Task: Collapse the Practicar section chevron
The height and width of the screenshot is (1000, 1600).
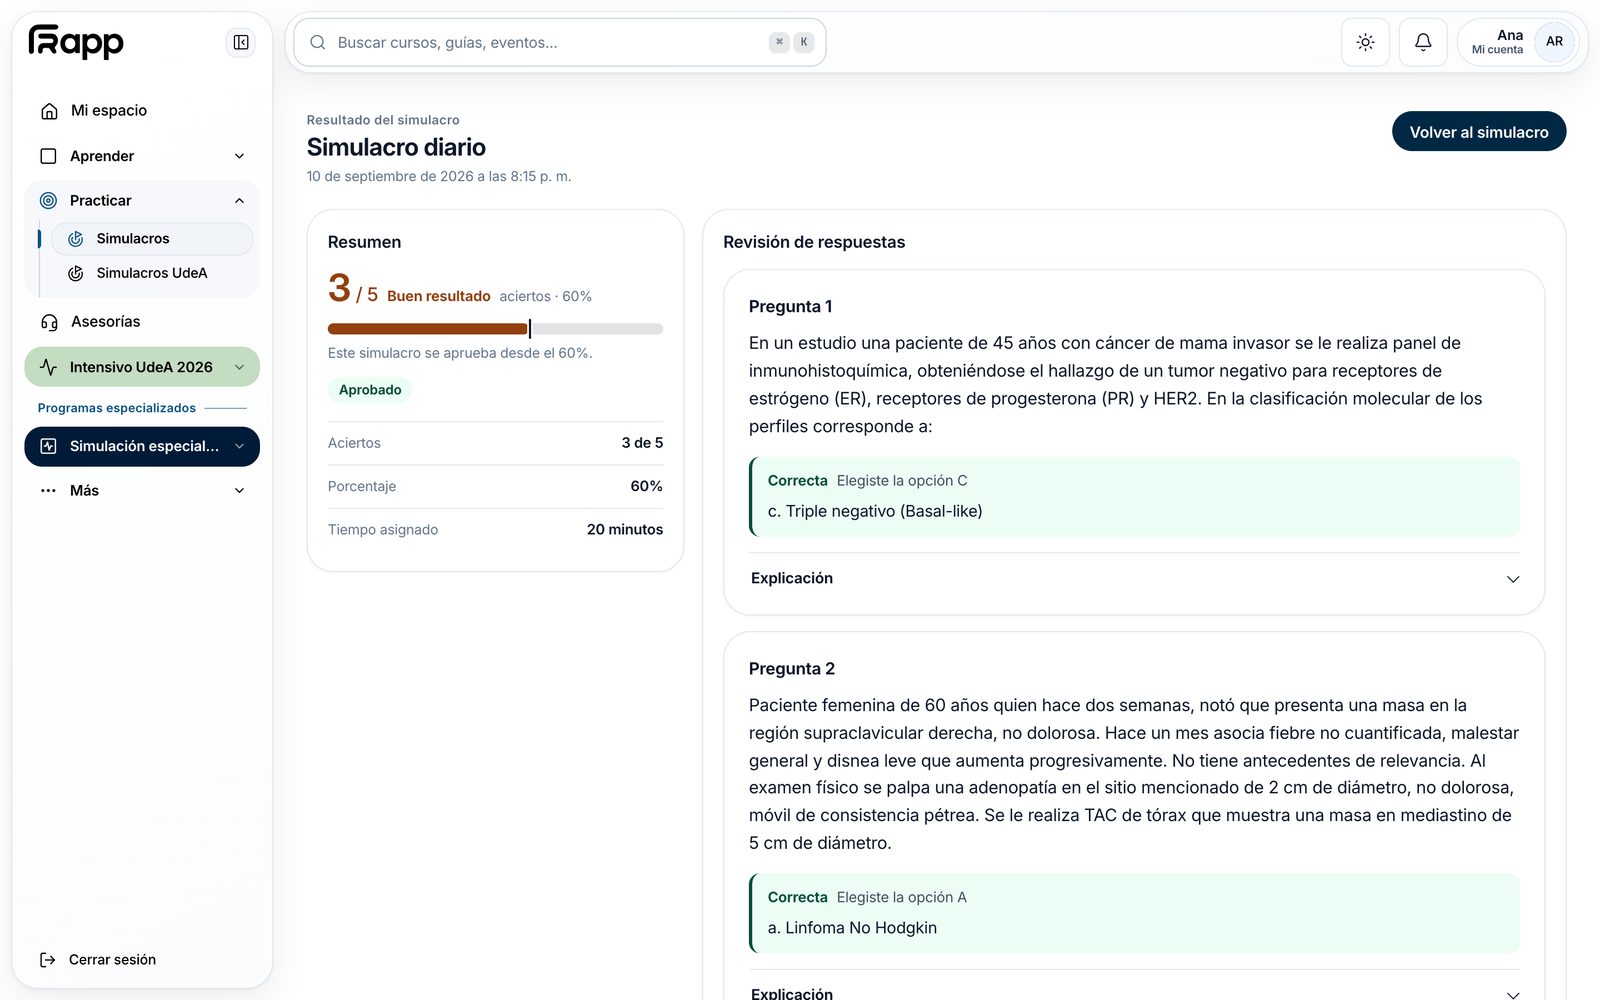Action: (239, 201)
